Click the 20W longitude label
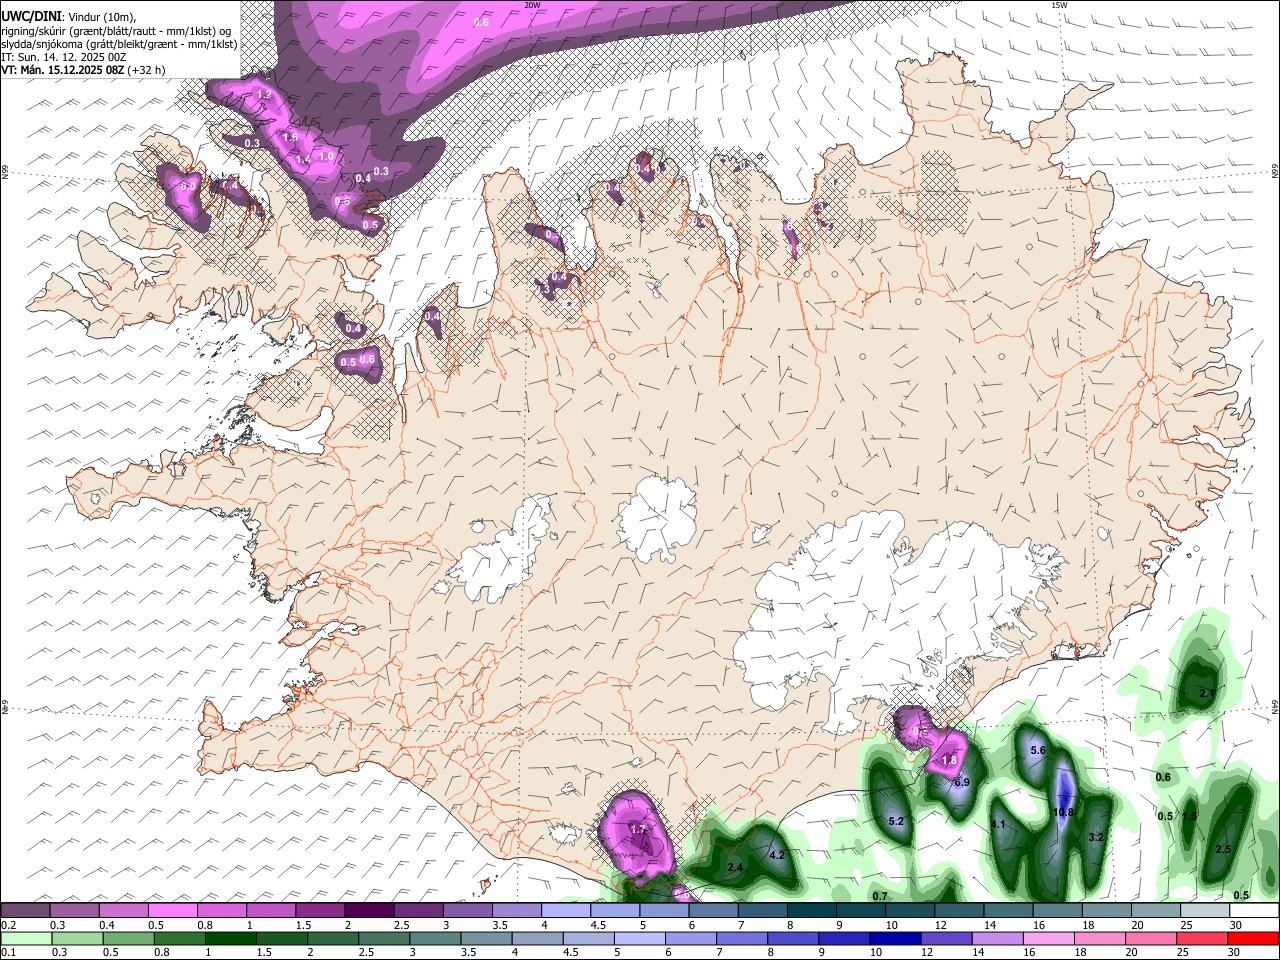The image size is (1280, 960). tap(532, 5)
